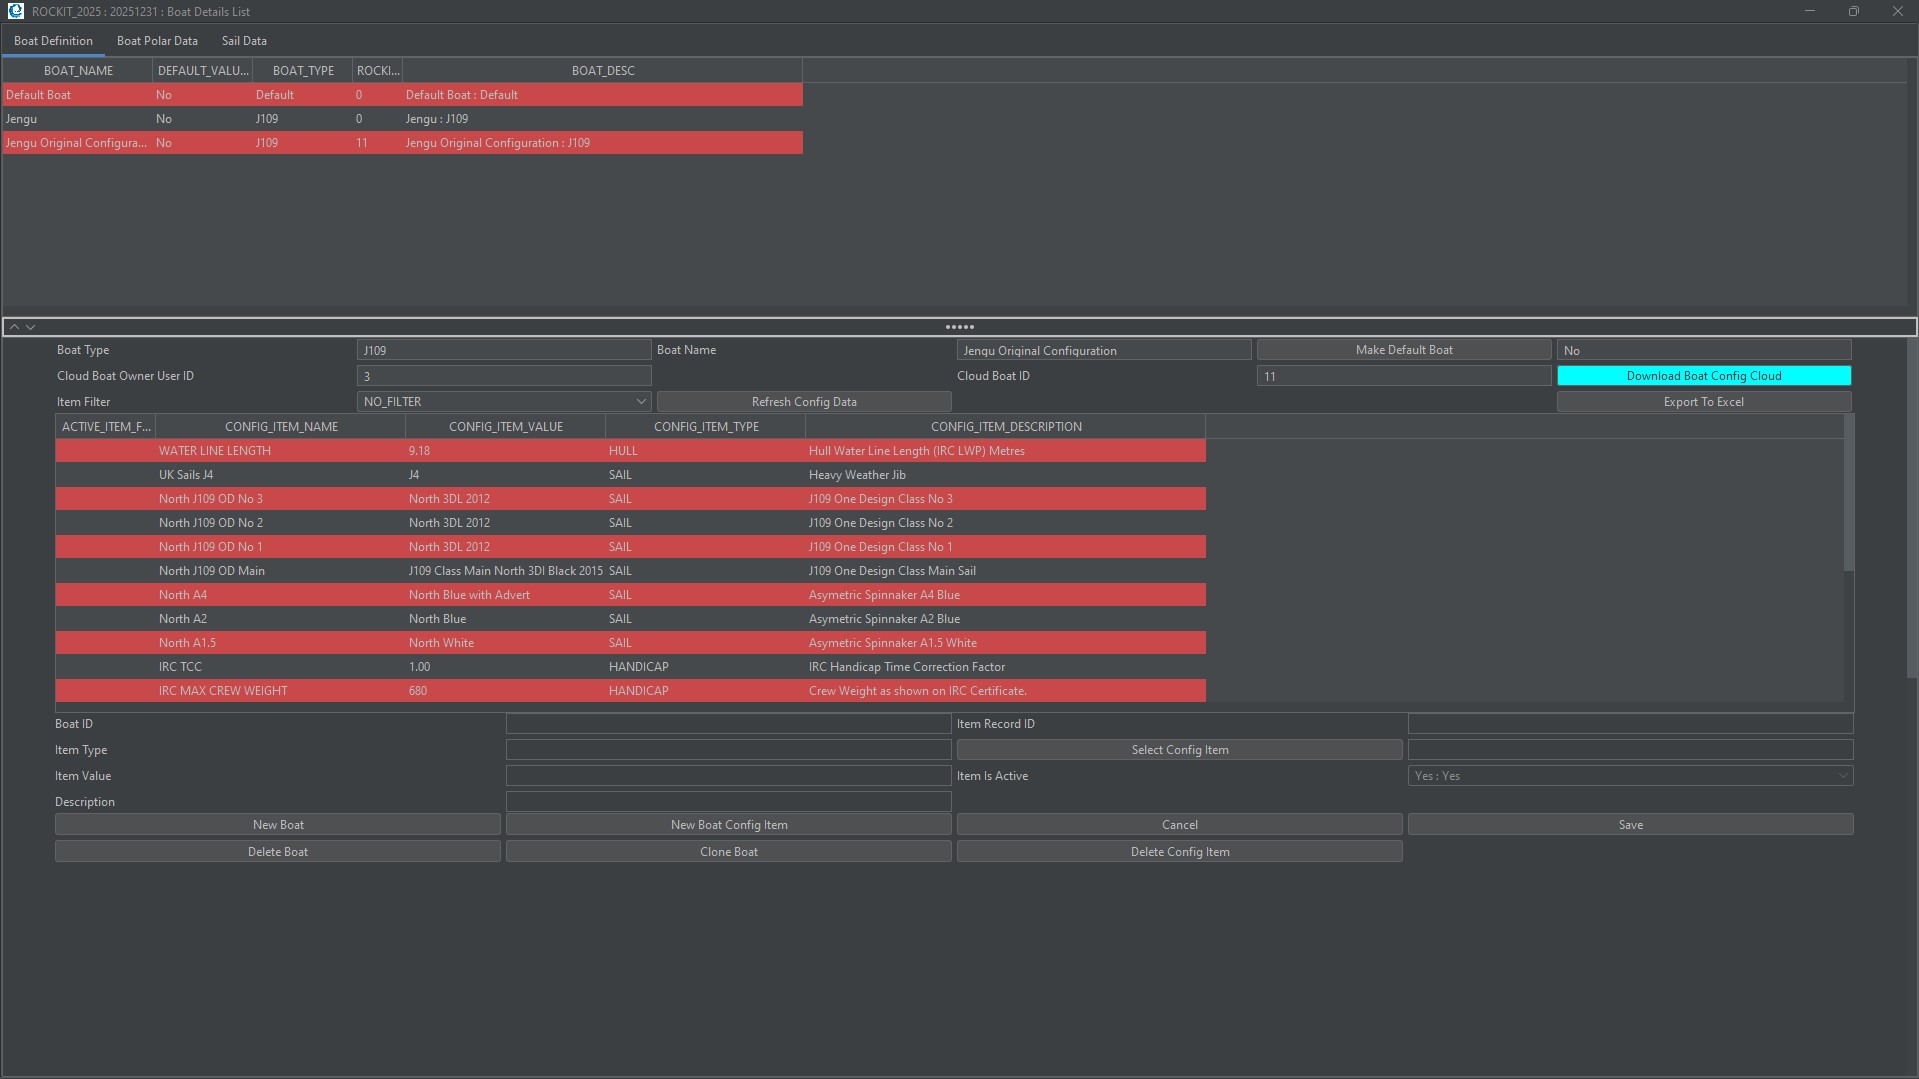Grab the split pane divider dots handle
The width and height of the screenshot is (1919, 1079).
pyautogui.click(x=959, y=327)
